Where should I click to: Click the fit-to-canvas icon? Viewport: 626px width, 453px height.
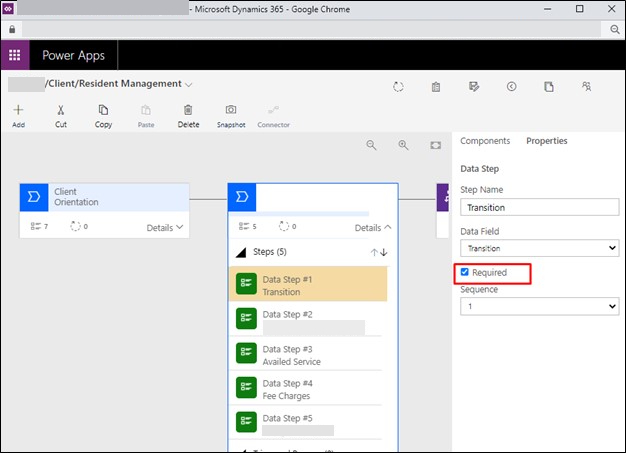click(436, 145)
